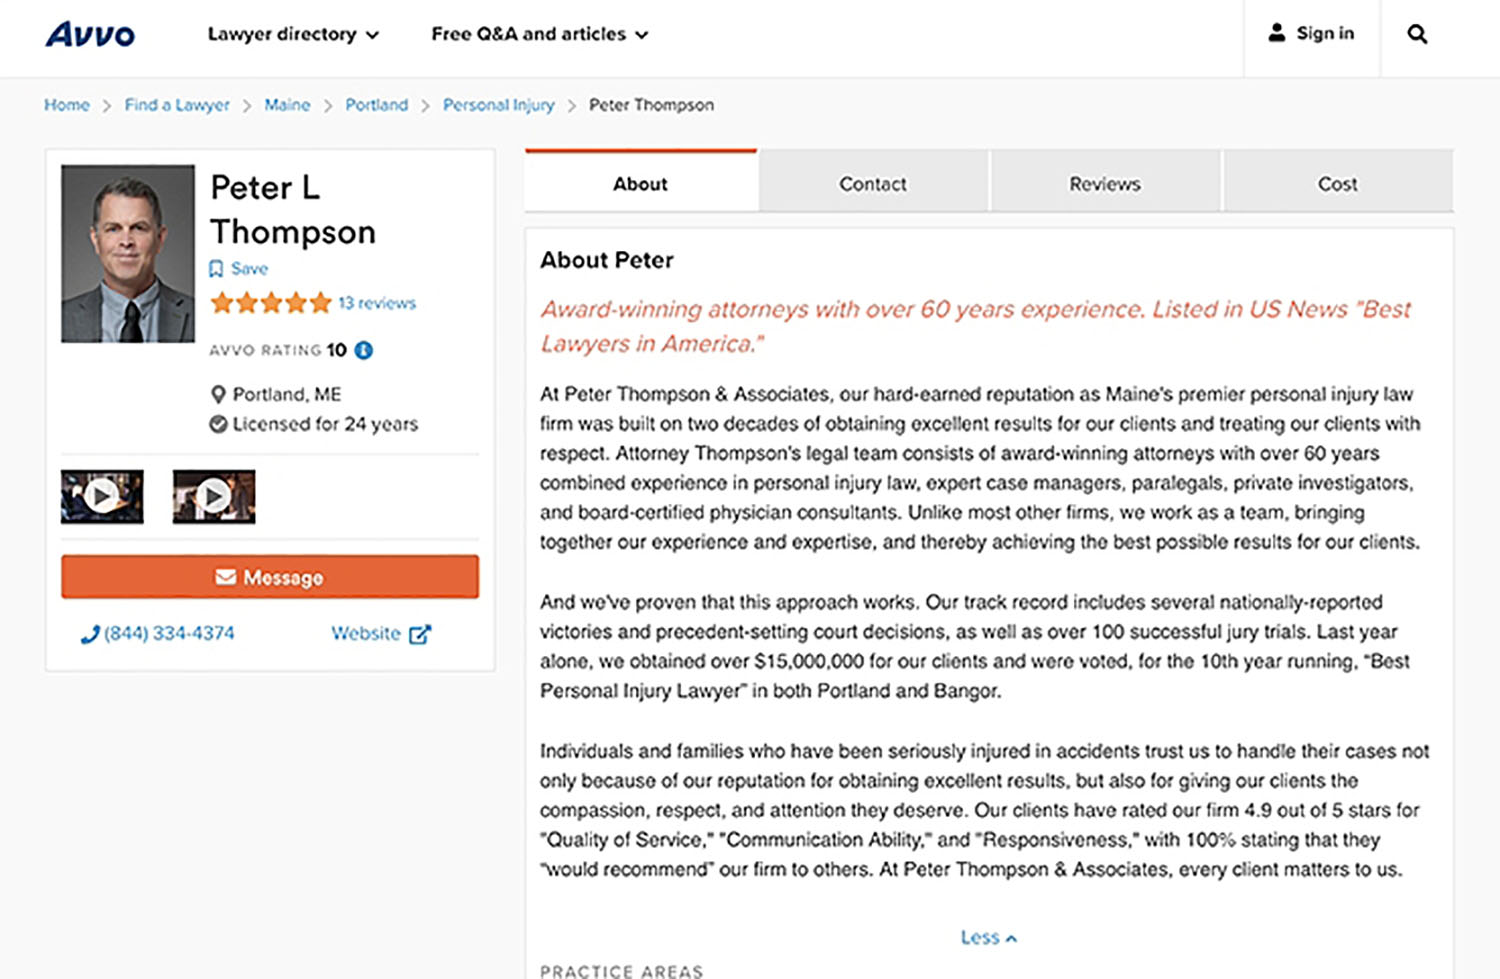1500x979 pixels.
Task: Select the About tab
Action: 640,184
